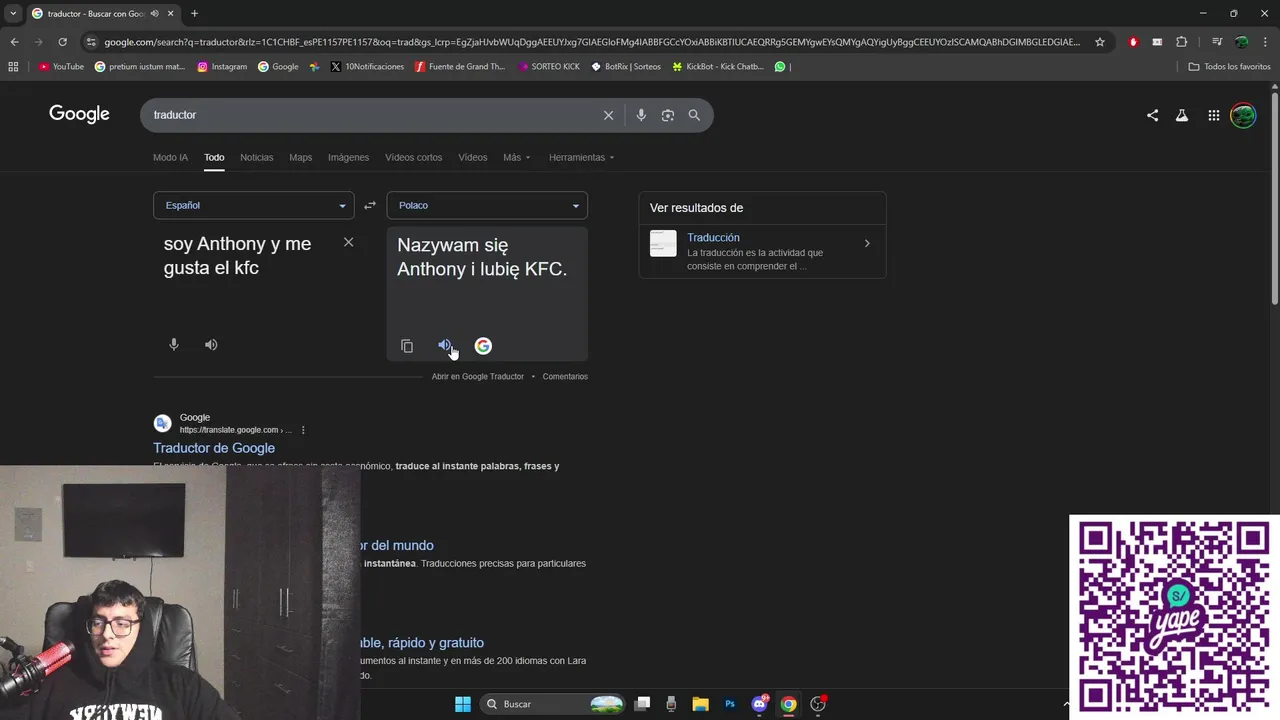Open the YouTube bookmark

coord(61,66)
